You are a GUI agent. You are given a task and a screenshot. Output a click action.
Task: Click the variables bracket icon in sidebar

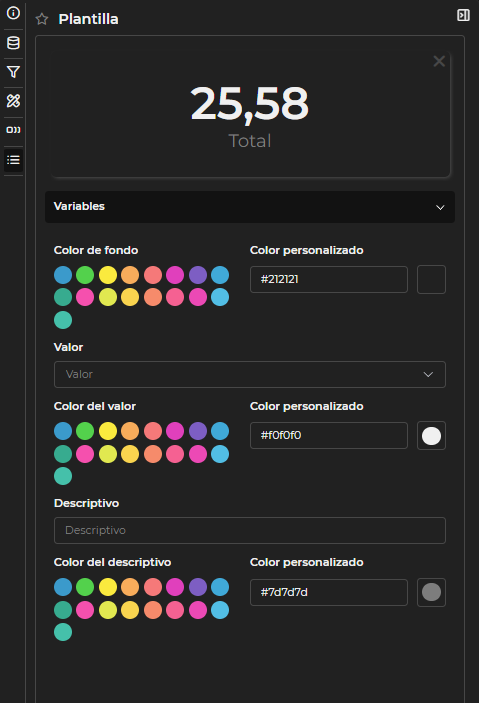click(x=13, y=130)
